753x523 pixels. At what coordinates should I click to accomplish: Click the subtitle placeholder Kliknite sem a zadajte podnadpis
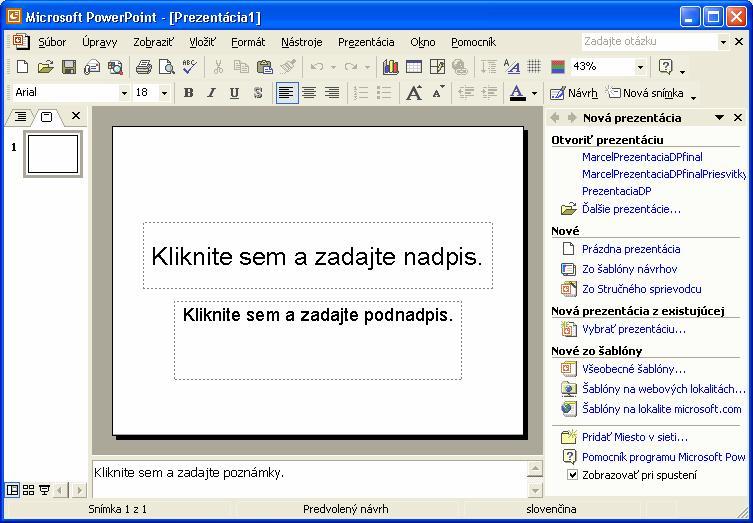pos(318,340)
